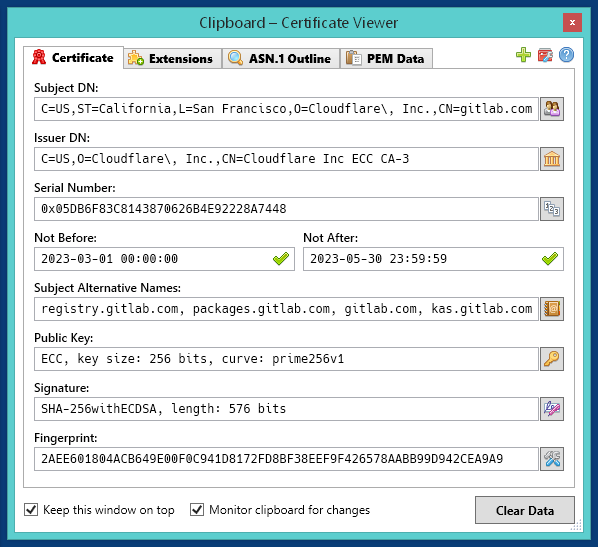Screen dimensions: 598x547
Task: Click the Signature pen icon button
Action: click(552, 409)
